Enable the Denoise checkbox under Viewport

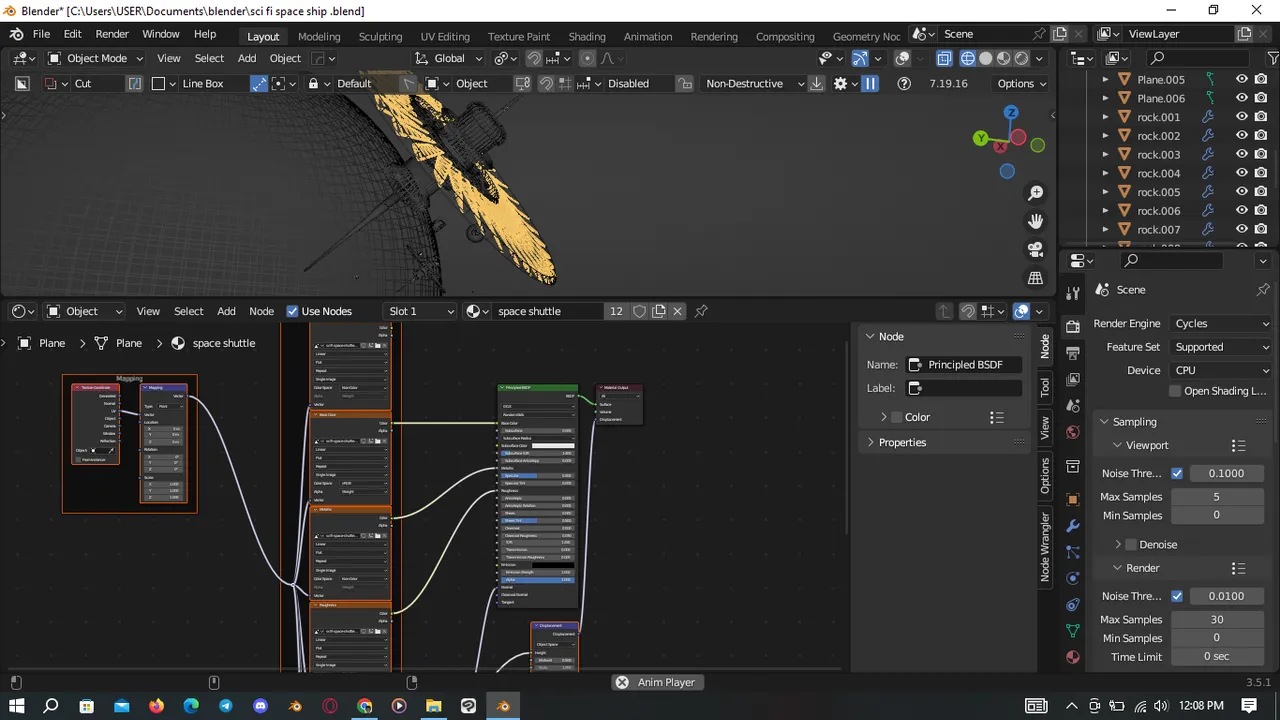pos(1131,545)
